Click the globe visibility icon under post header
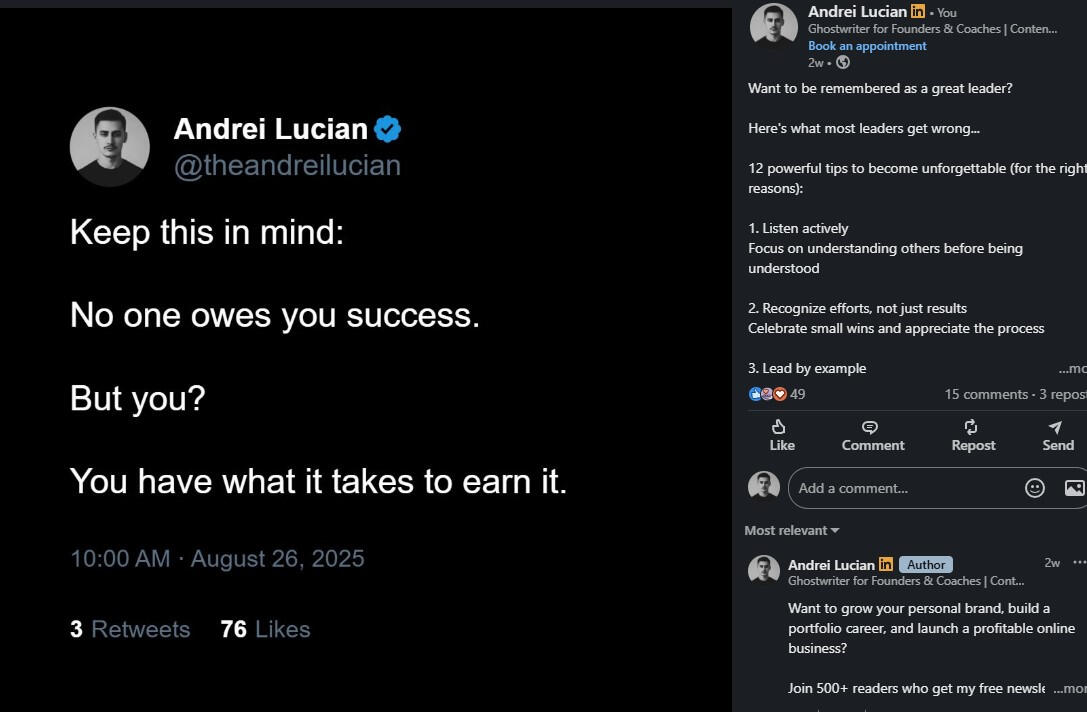The height and width of the screenshot is (712, 1087). (x=843, y=62)
